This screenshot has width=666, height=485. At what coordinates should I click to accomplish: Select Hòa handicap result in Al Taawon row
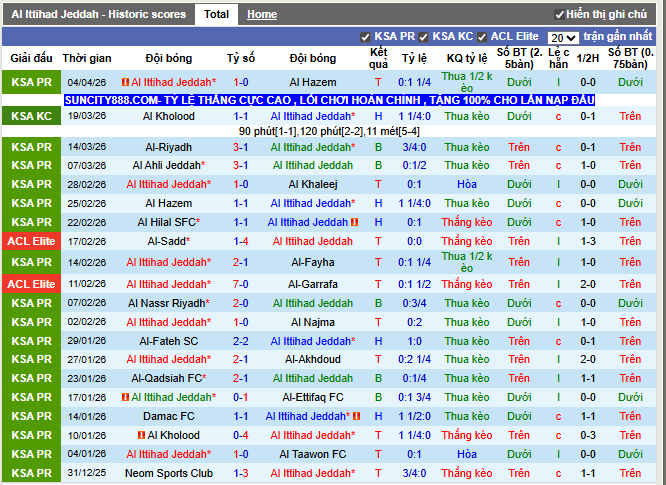click(467, 454)
